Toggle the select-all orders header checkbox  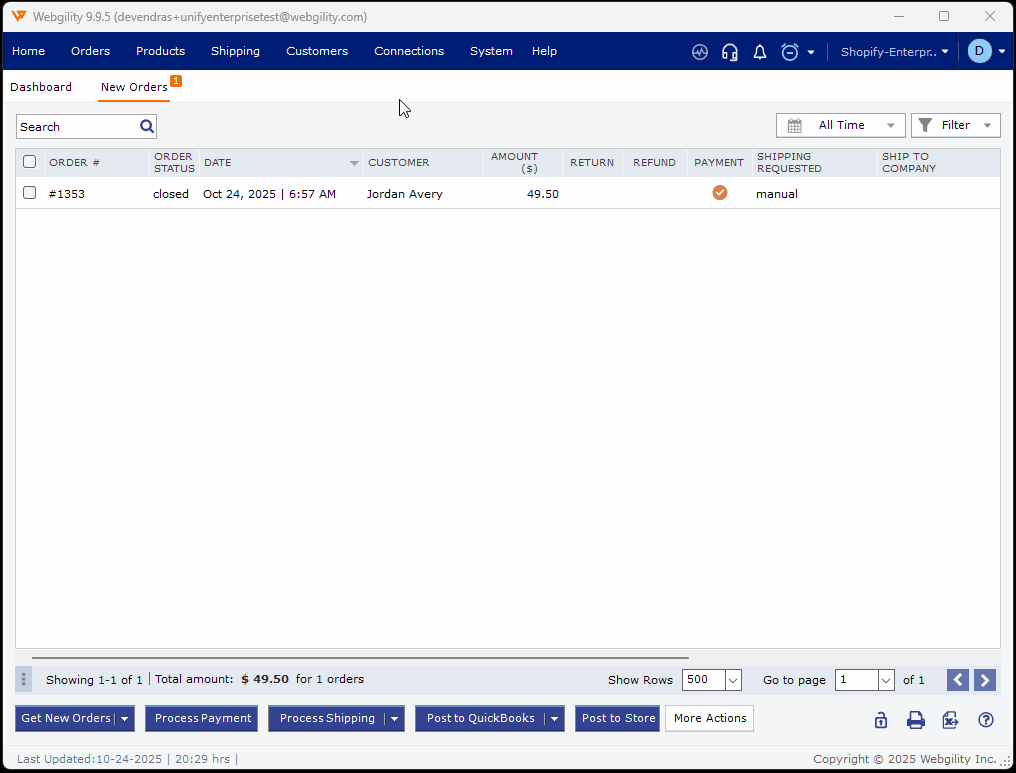[x=30, y=162]
